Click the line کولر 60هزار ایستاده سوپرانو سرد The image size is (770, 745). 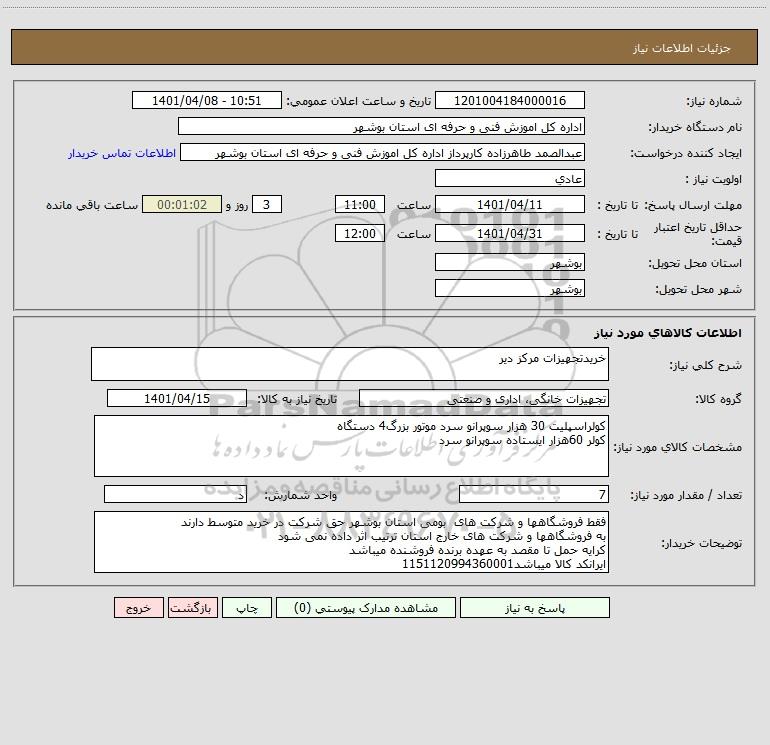(522, 440)
